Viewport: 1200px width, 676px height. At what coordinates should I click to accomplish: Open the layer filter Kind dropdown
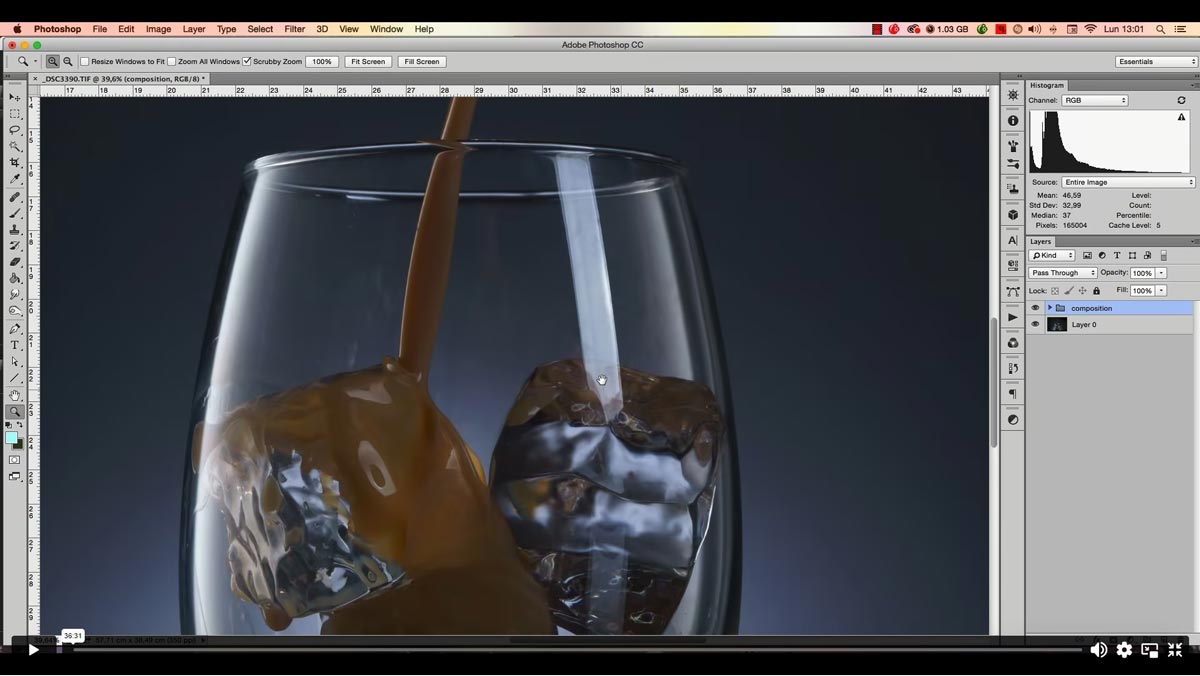[1052, 256]
